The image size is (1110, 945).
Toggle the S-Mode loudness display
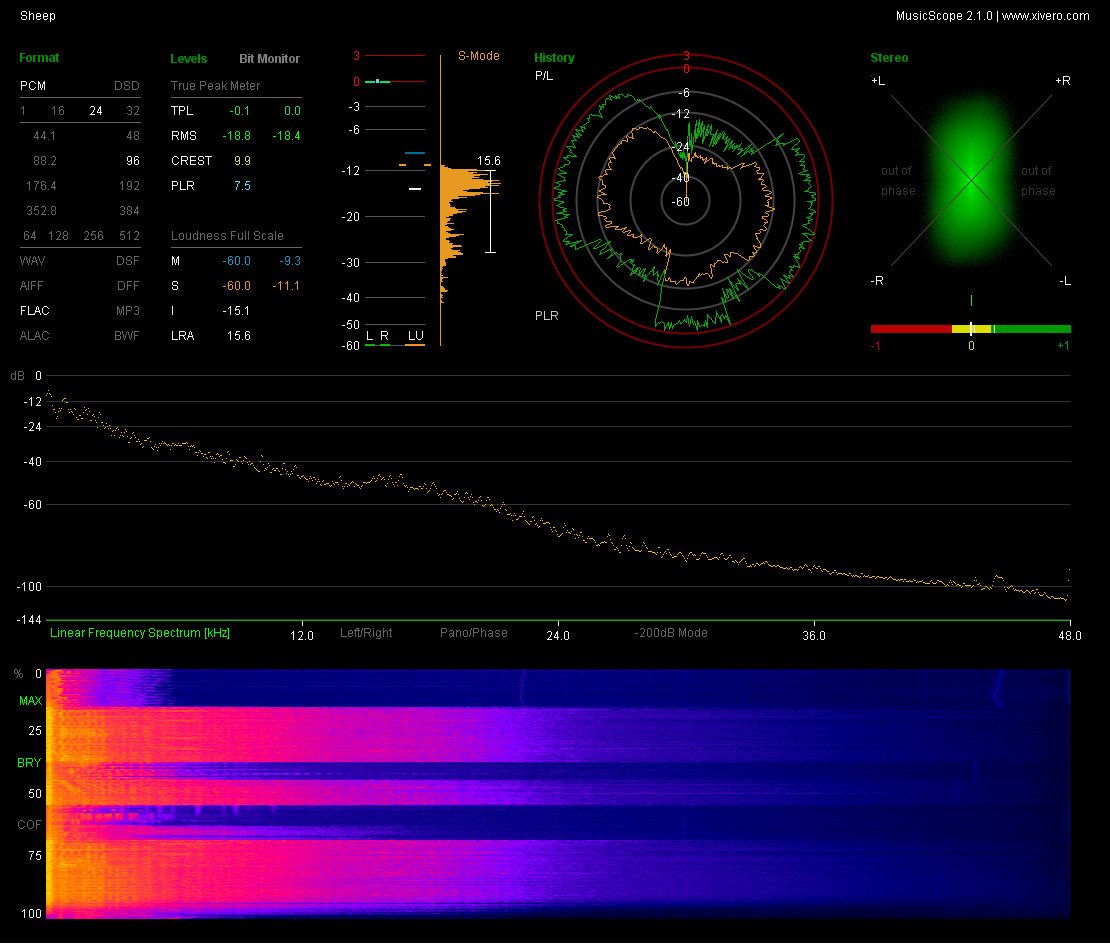(x=479, y=56)
